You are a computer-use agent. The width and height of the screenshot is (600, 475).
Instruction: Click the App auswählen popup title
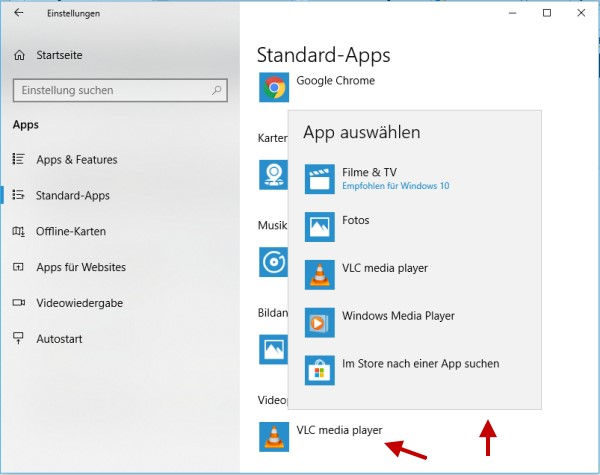(362, 132)
